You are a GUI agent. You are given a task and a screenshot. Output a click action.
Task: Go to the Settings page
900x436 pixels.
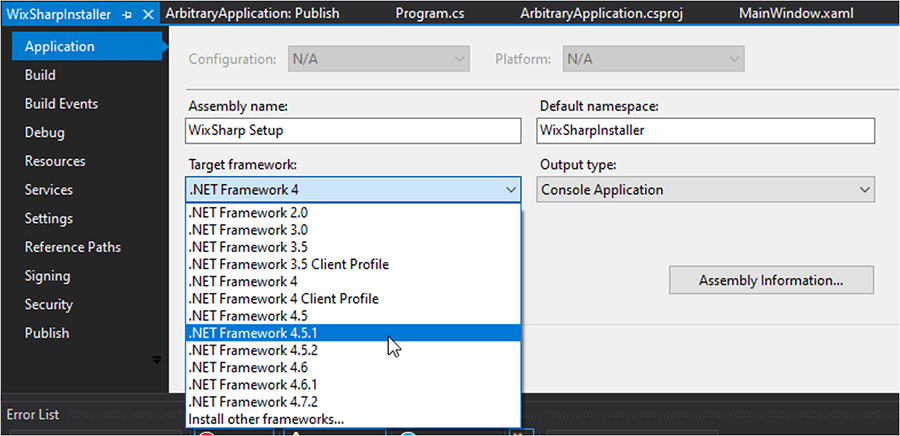tap(48, 219)
